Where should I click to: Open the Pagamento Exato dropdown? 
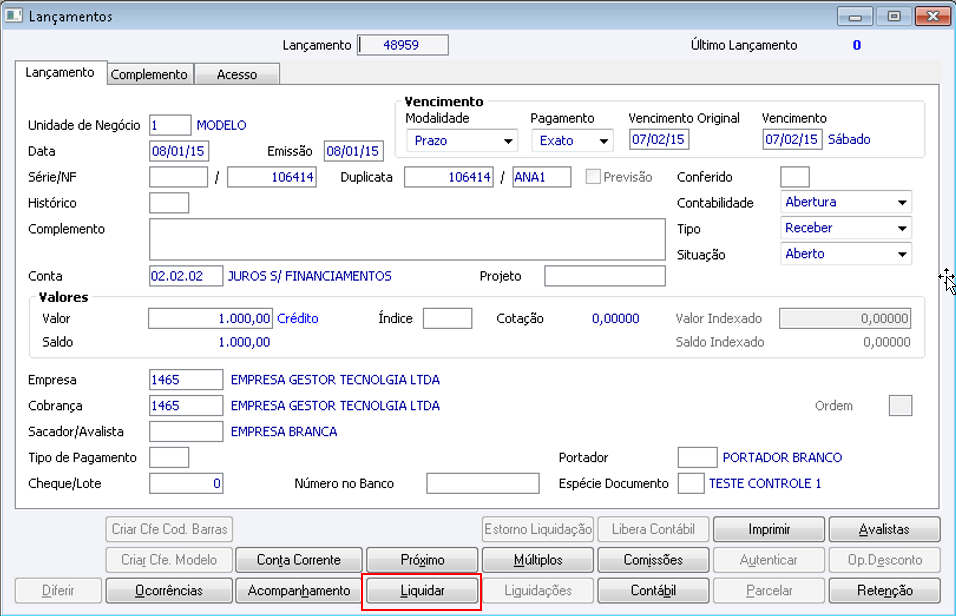coord(572,140)
